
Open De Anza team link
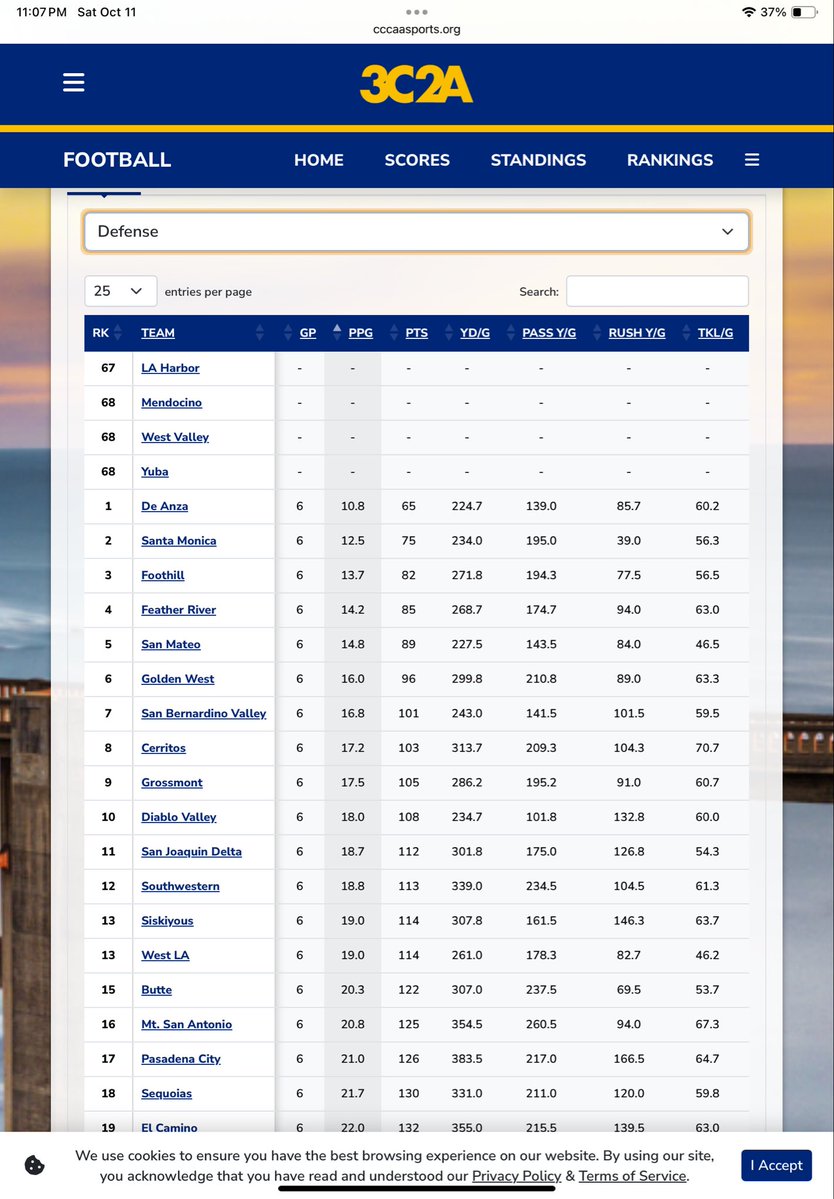pyautogui.click(x=164, y=506)
